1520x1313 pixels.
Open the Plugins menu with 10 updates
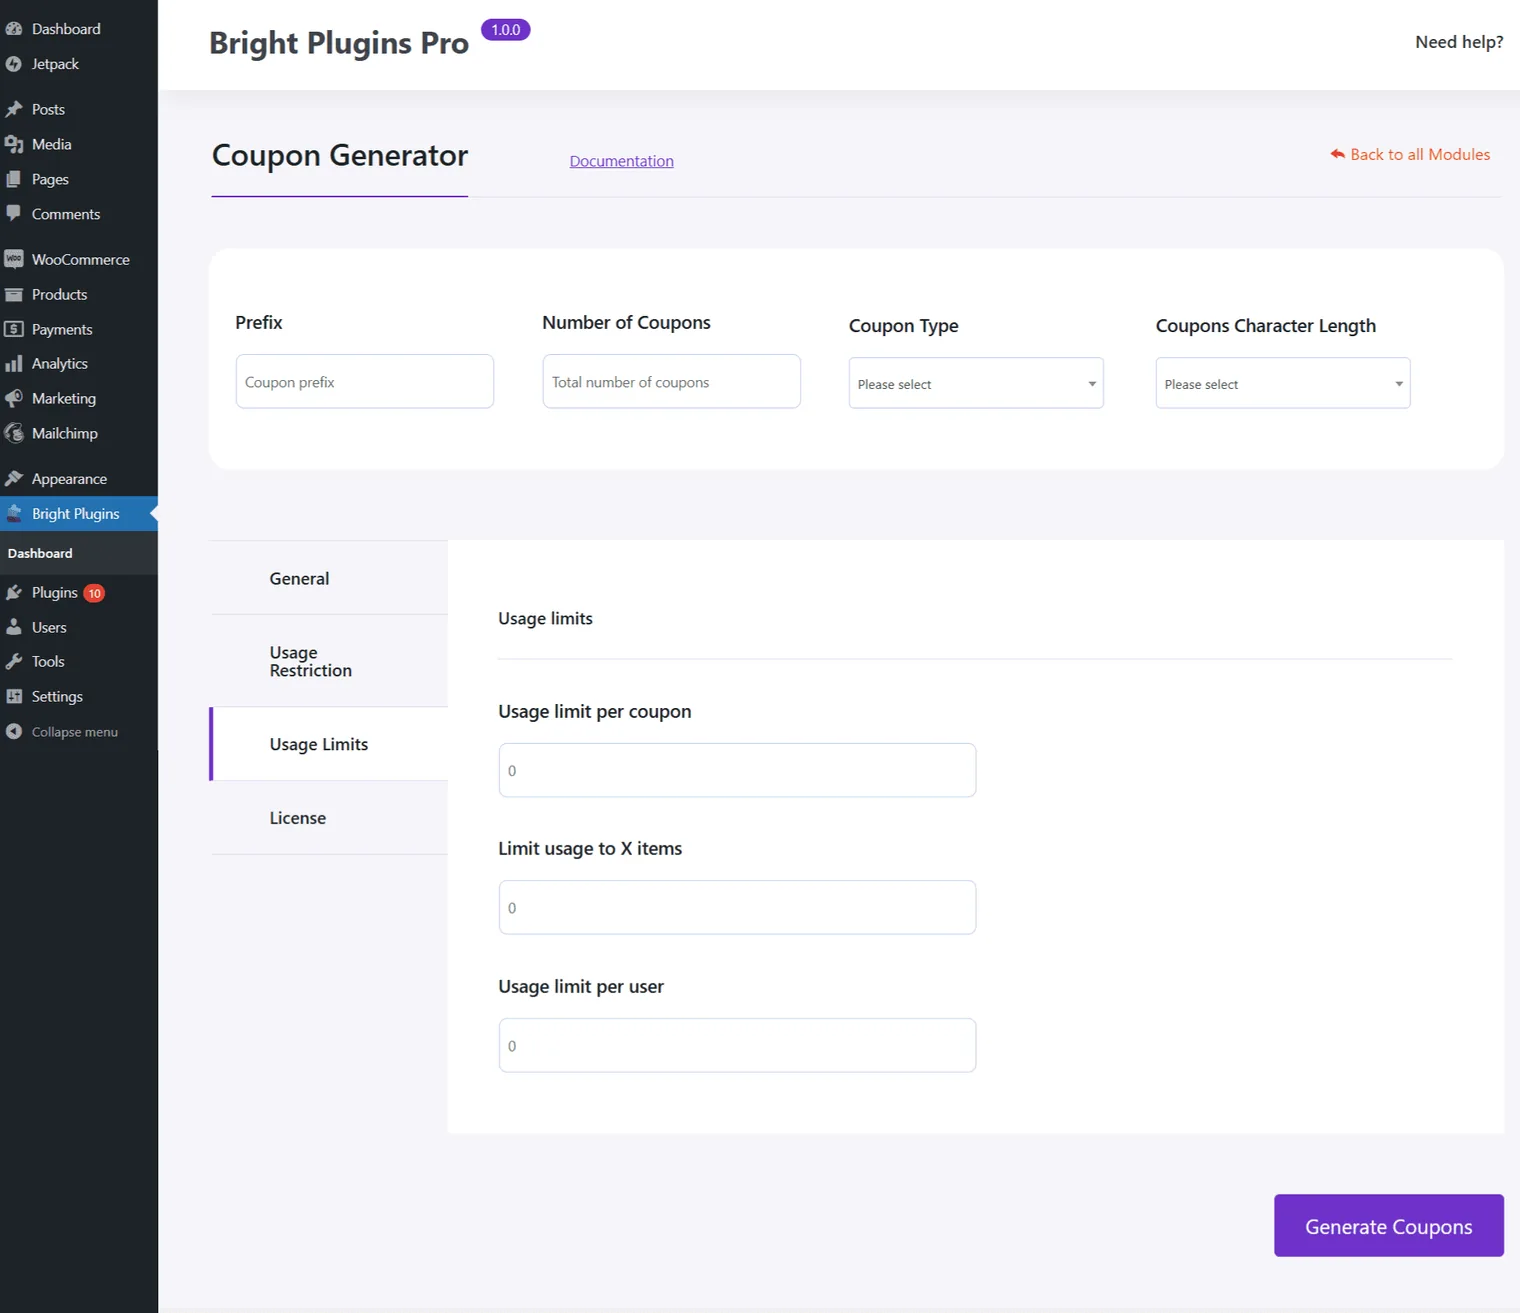click(x=79, y=593)
